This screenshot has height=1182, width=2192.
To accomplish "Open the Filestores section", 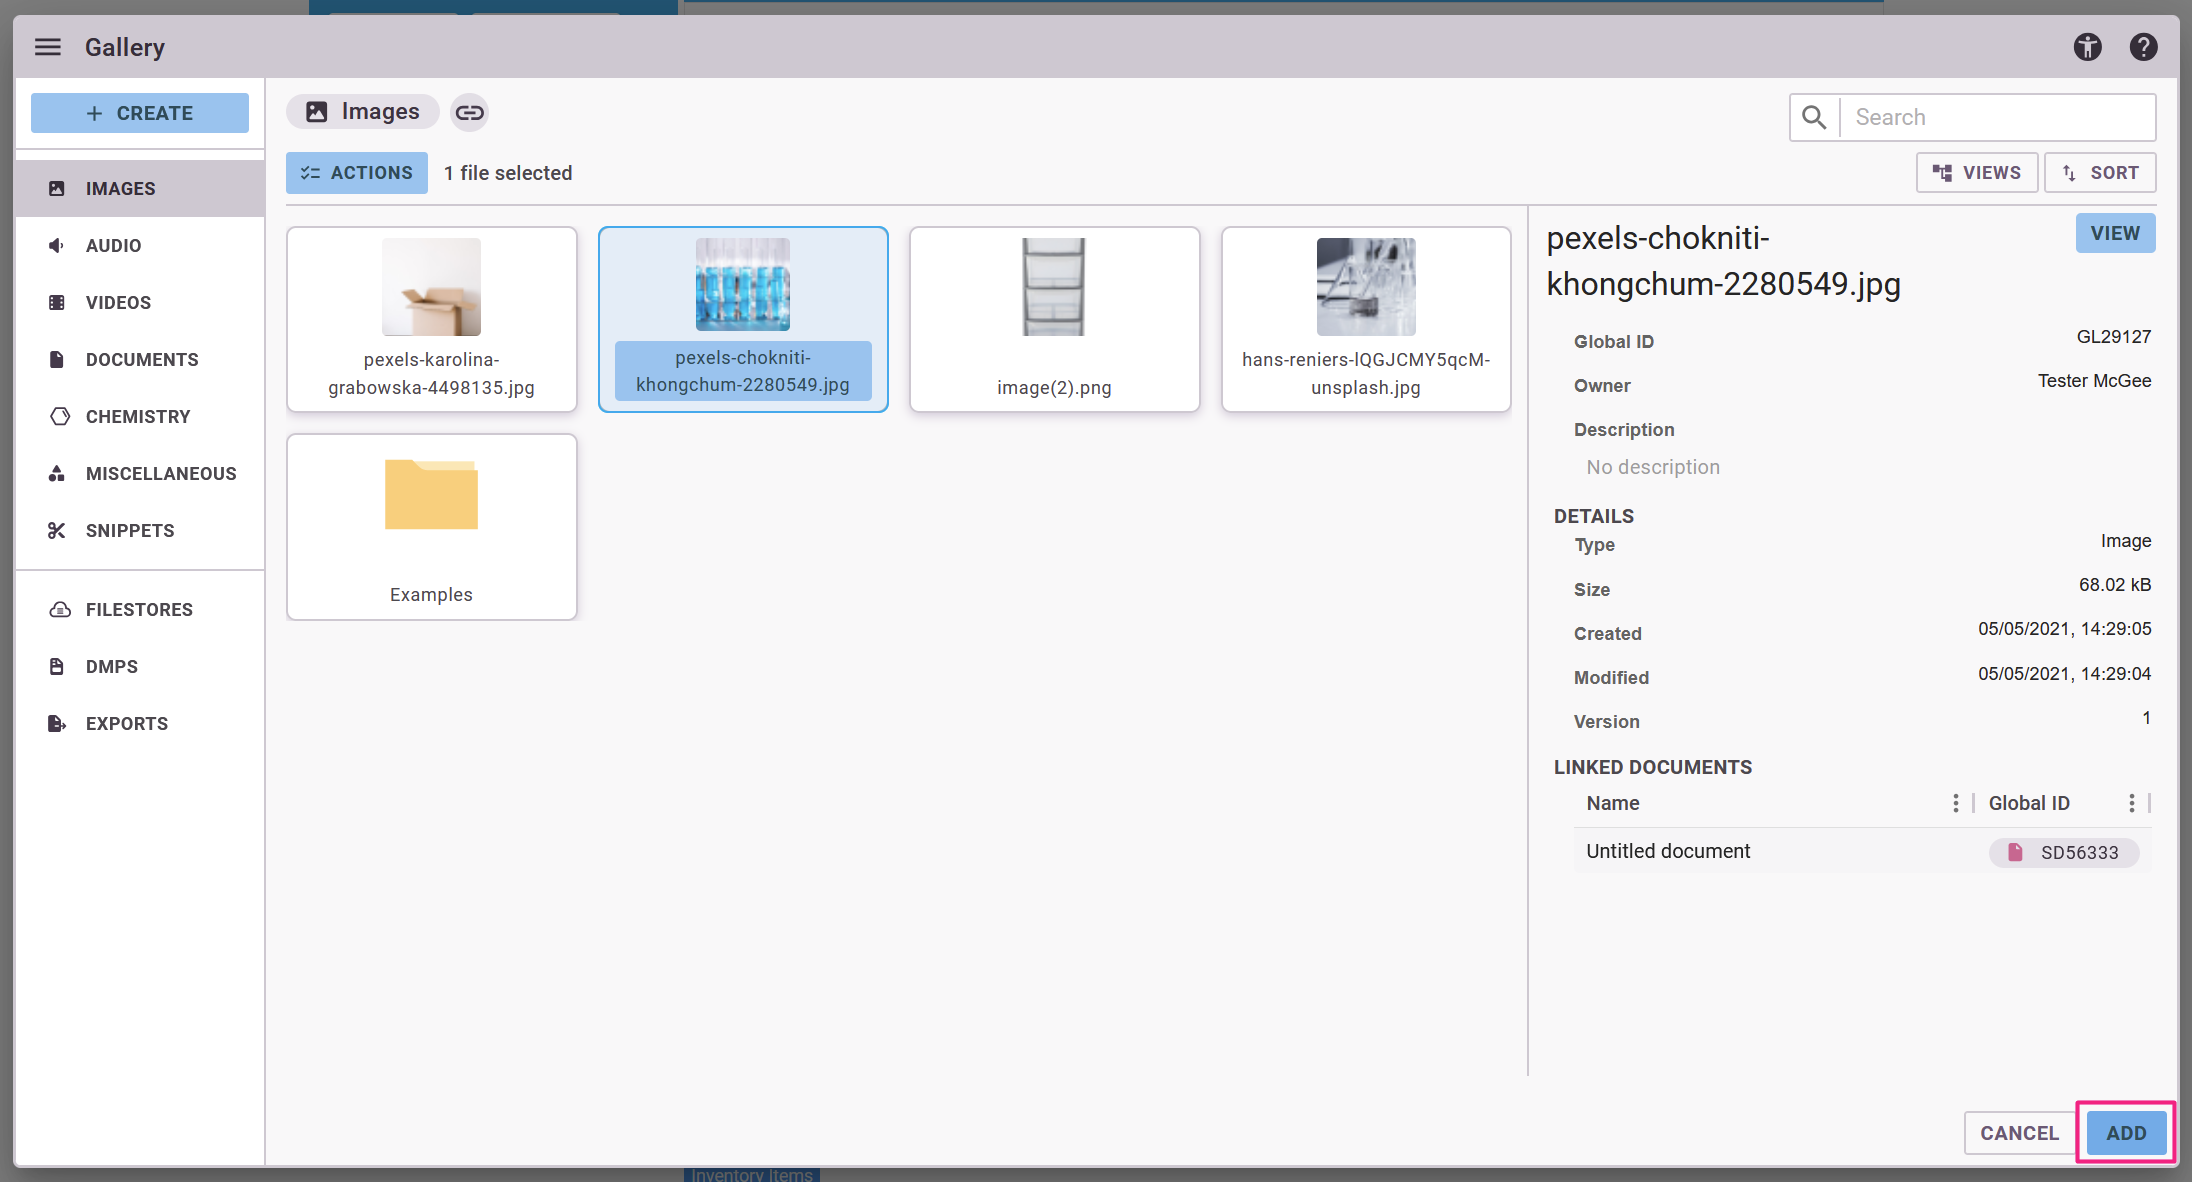I will 139,609.
